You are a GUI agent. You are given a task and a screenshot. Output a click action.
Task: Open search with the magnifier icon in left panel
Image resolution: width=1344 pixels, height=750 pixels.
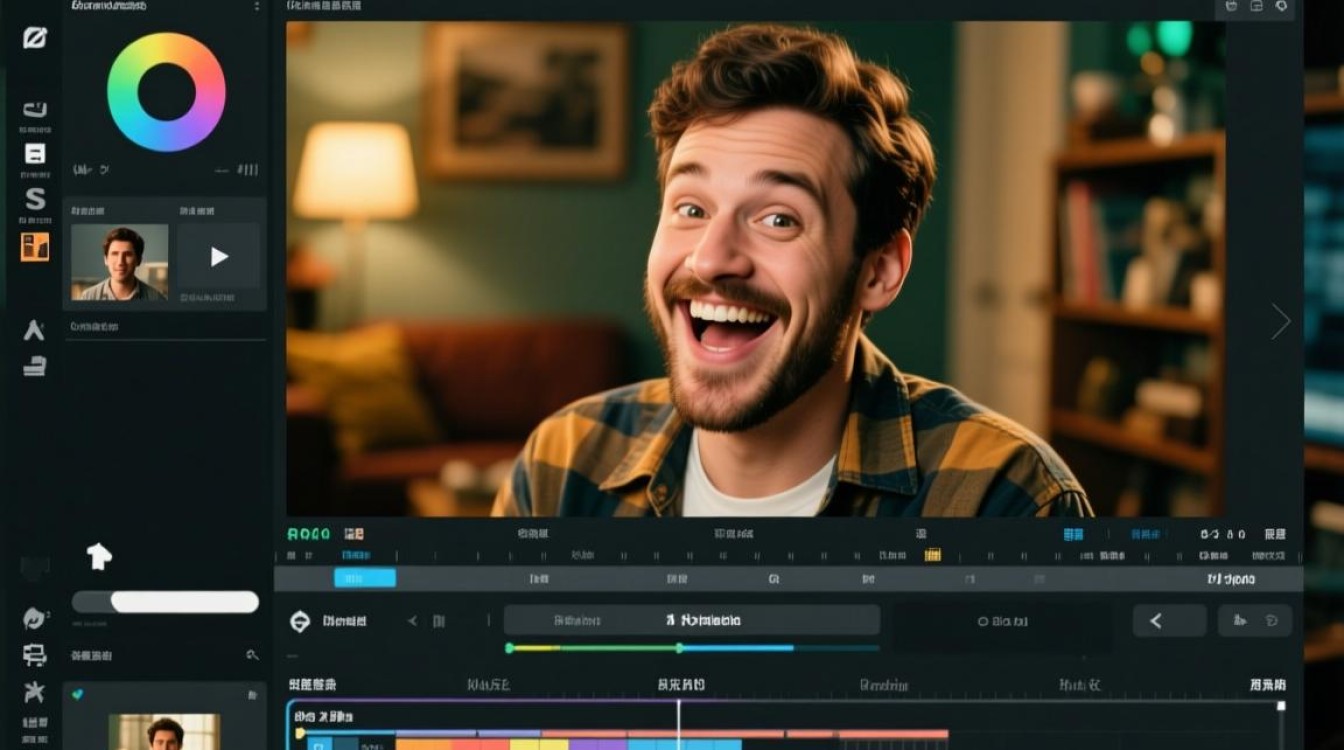tap(253, 655)
